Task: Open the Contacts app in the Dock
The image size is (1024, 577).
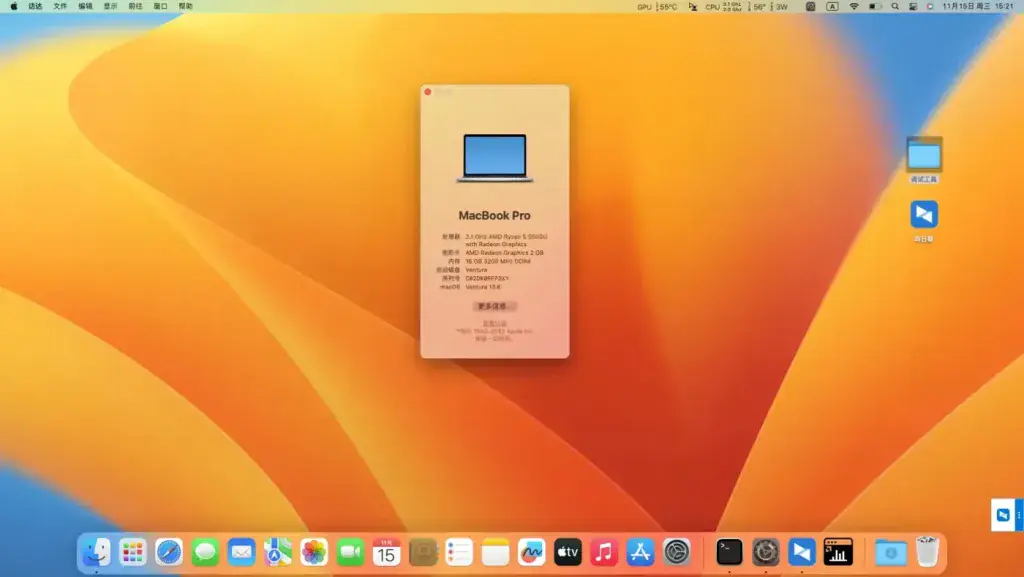Action: (x=423, y=553)
